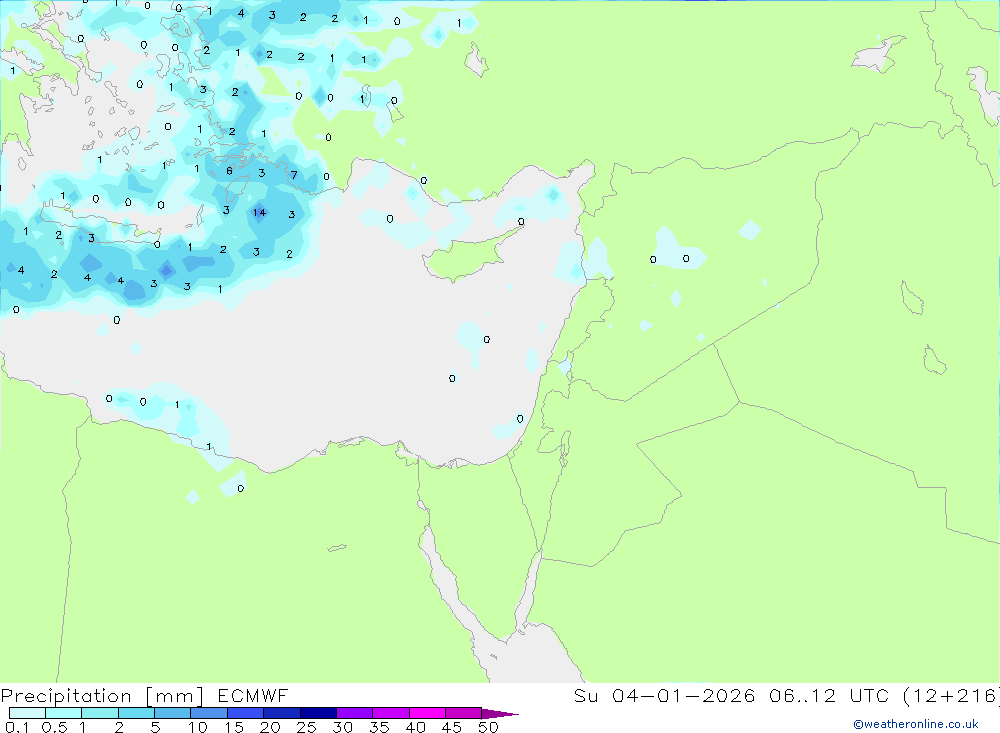
Task: Click the 'Precipitation [mm]' title text
Action: (102, 696)
